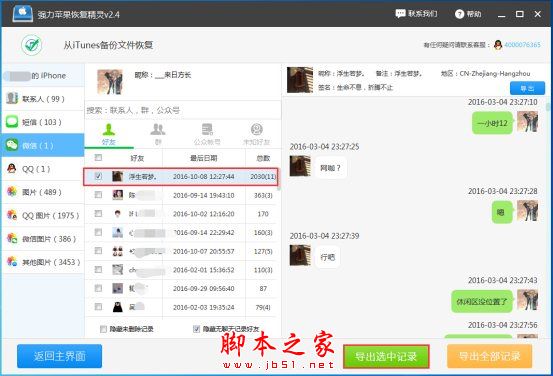Sort by the 最后日期 column header
The height and width of the screenshot is (376, 553).
click(203, 158)
